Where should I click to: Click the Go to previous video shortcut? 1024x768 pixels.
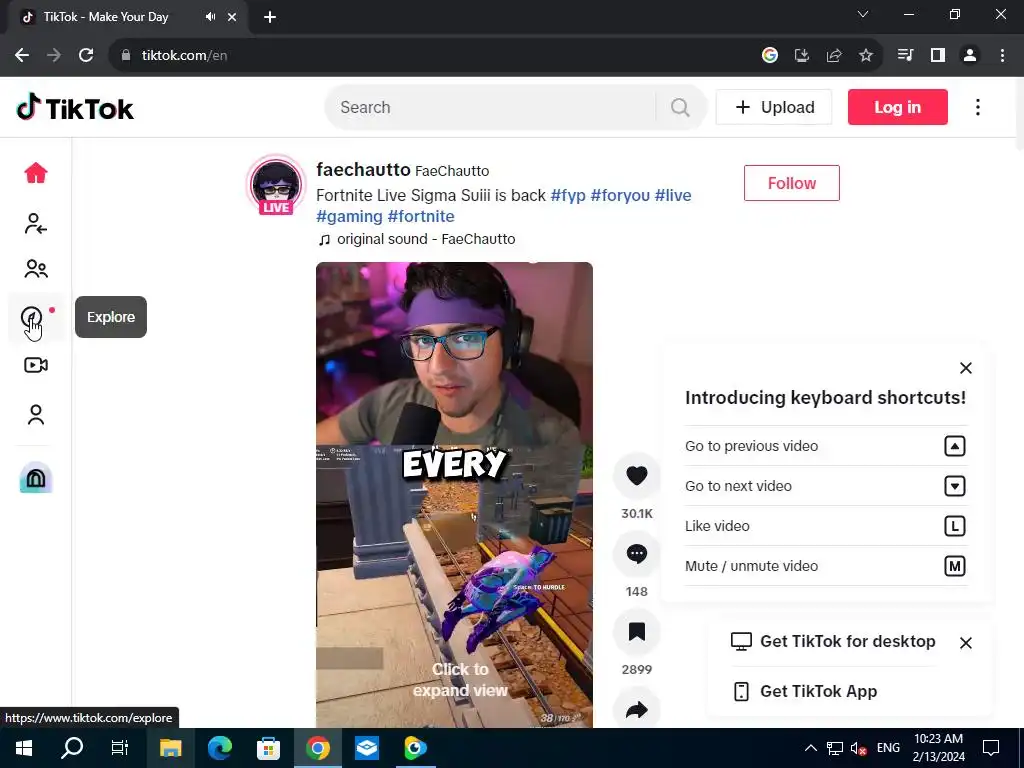point(825,446)
